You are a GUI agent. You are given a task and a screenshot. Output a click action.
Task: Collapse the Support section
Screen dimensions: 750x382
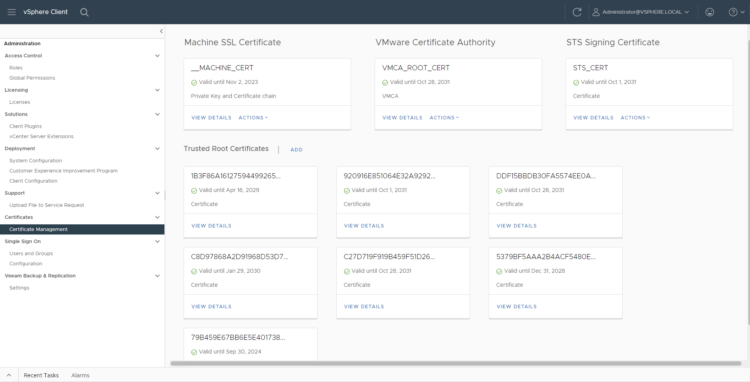(157, 193)
